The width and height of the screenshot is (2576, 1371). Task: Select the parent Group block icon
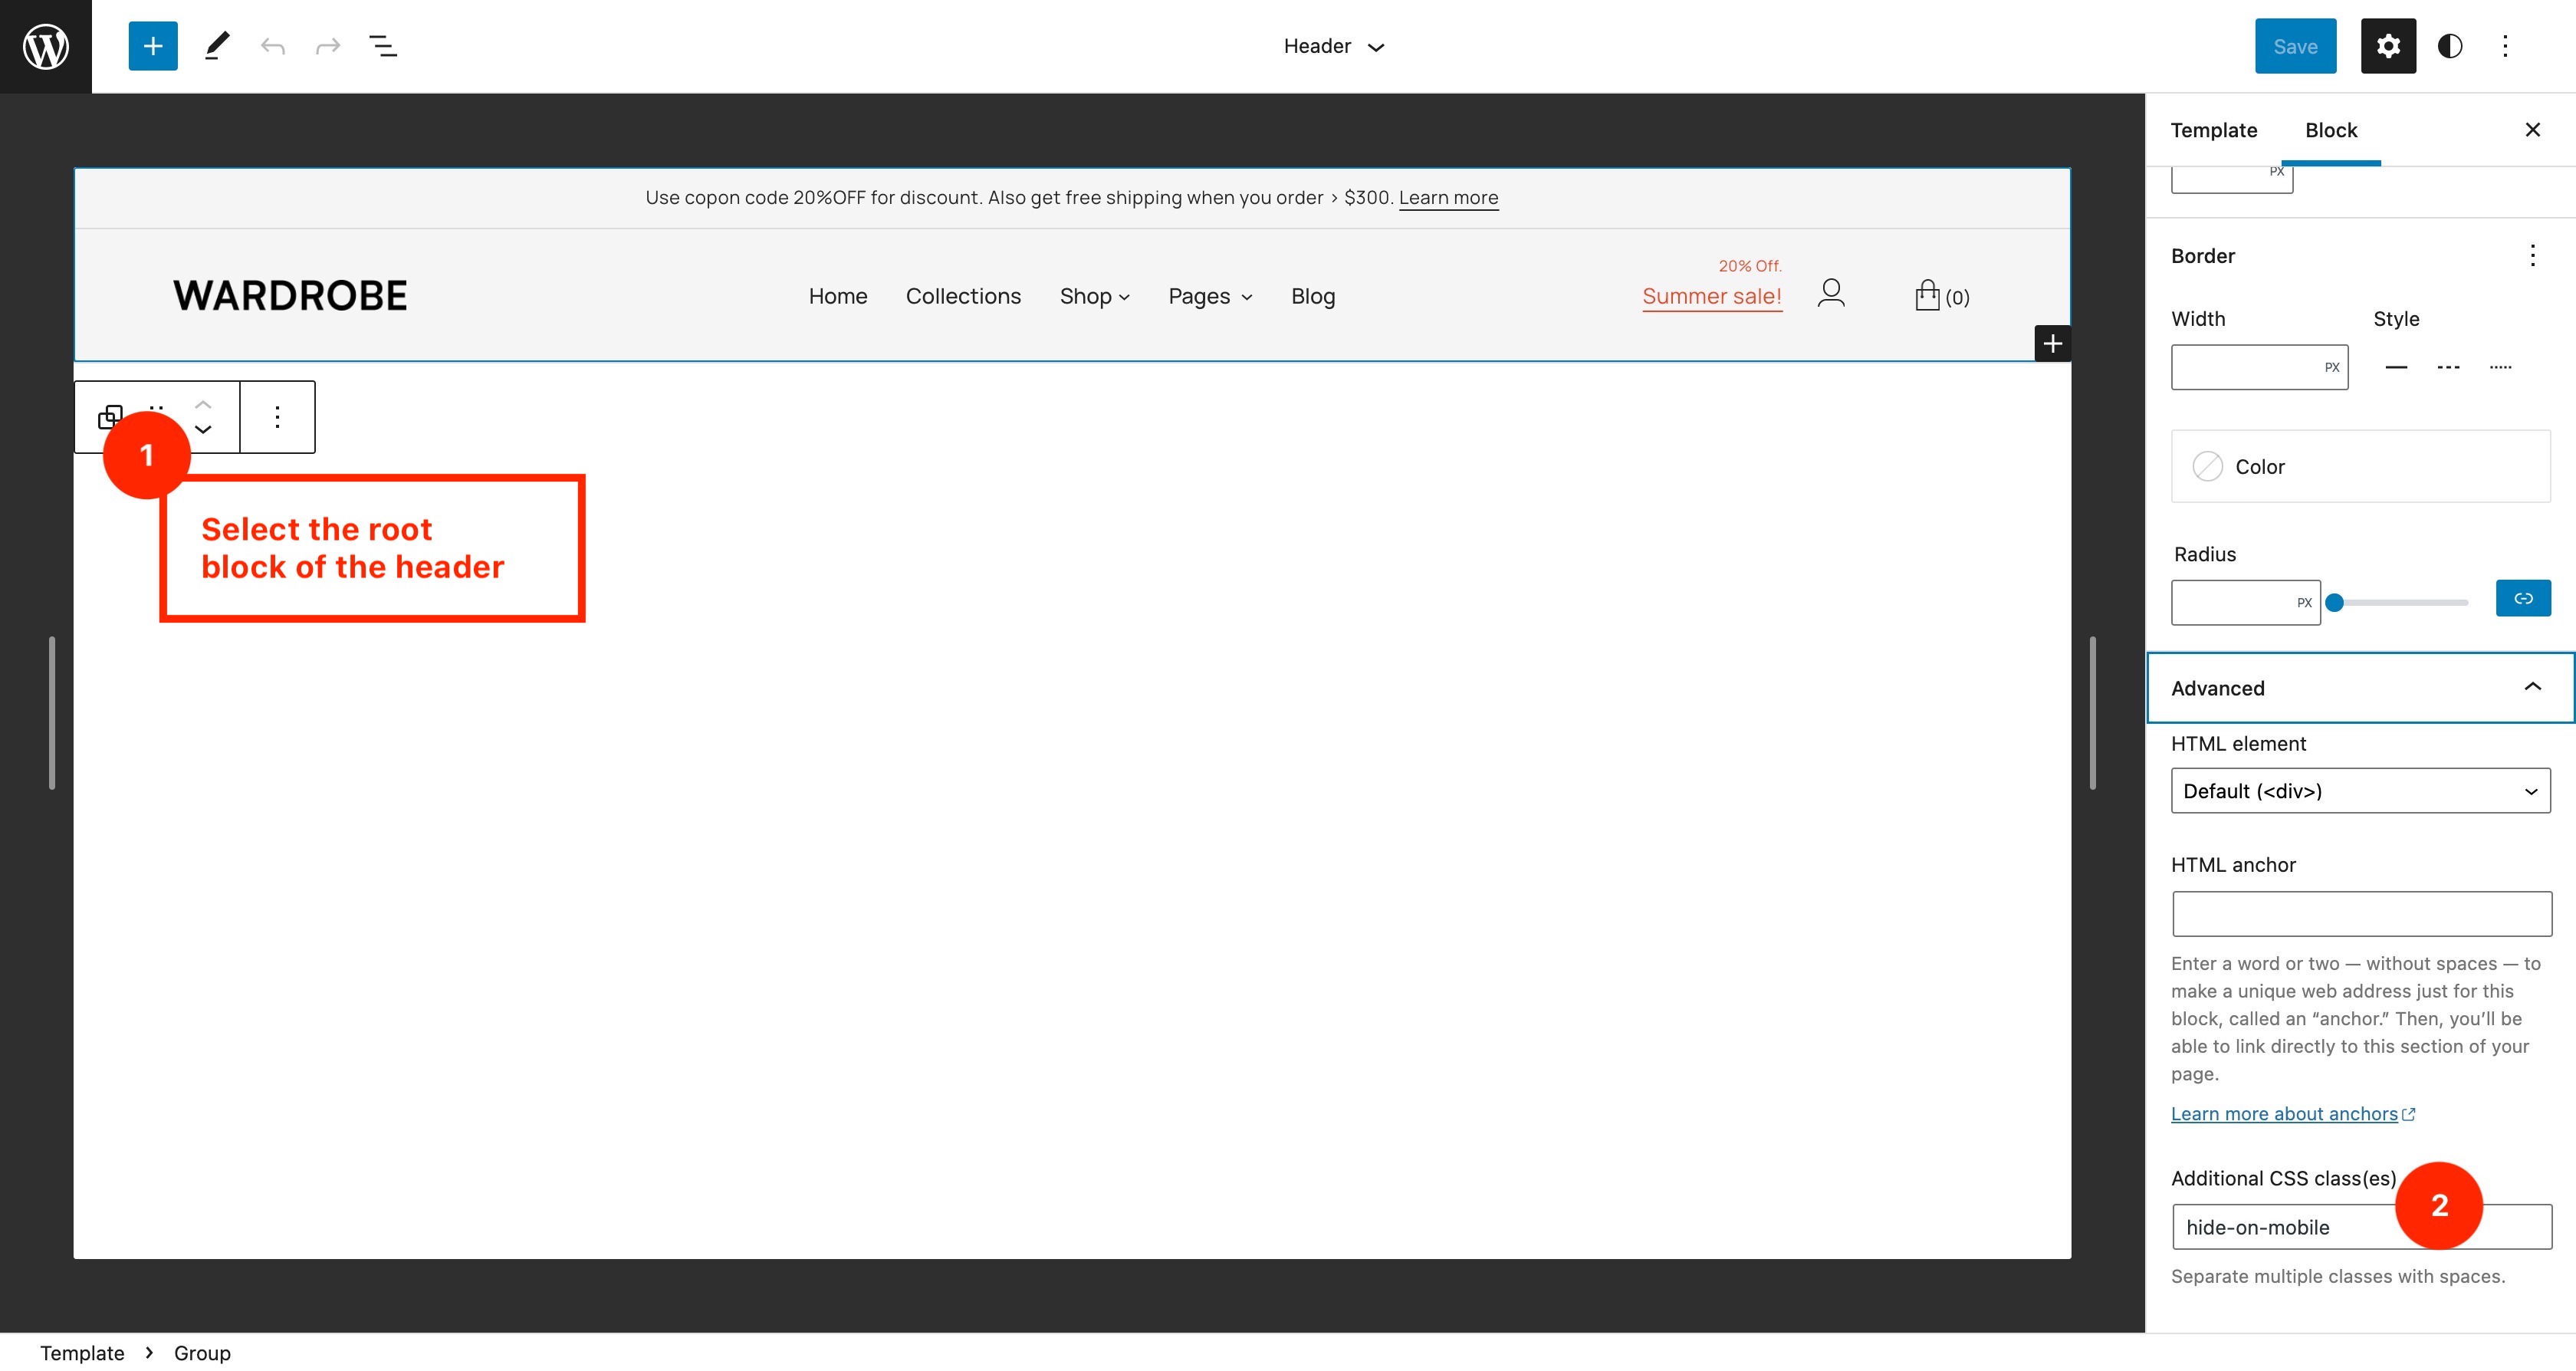click(110, 417)
